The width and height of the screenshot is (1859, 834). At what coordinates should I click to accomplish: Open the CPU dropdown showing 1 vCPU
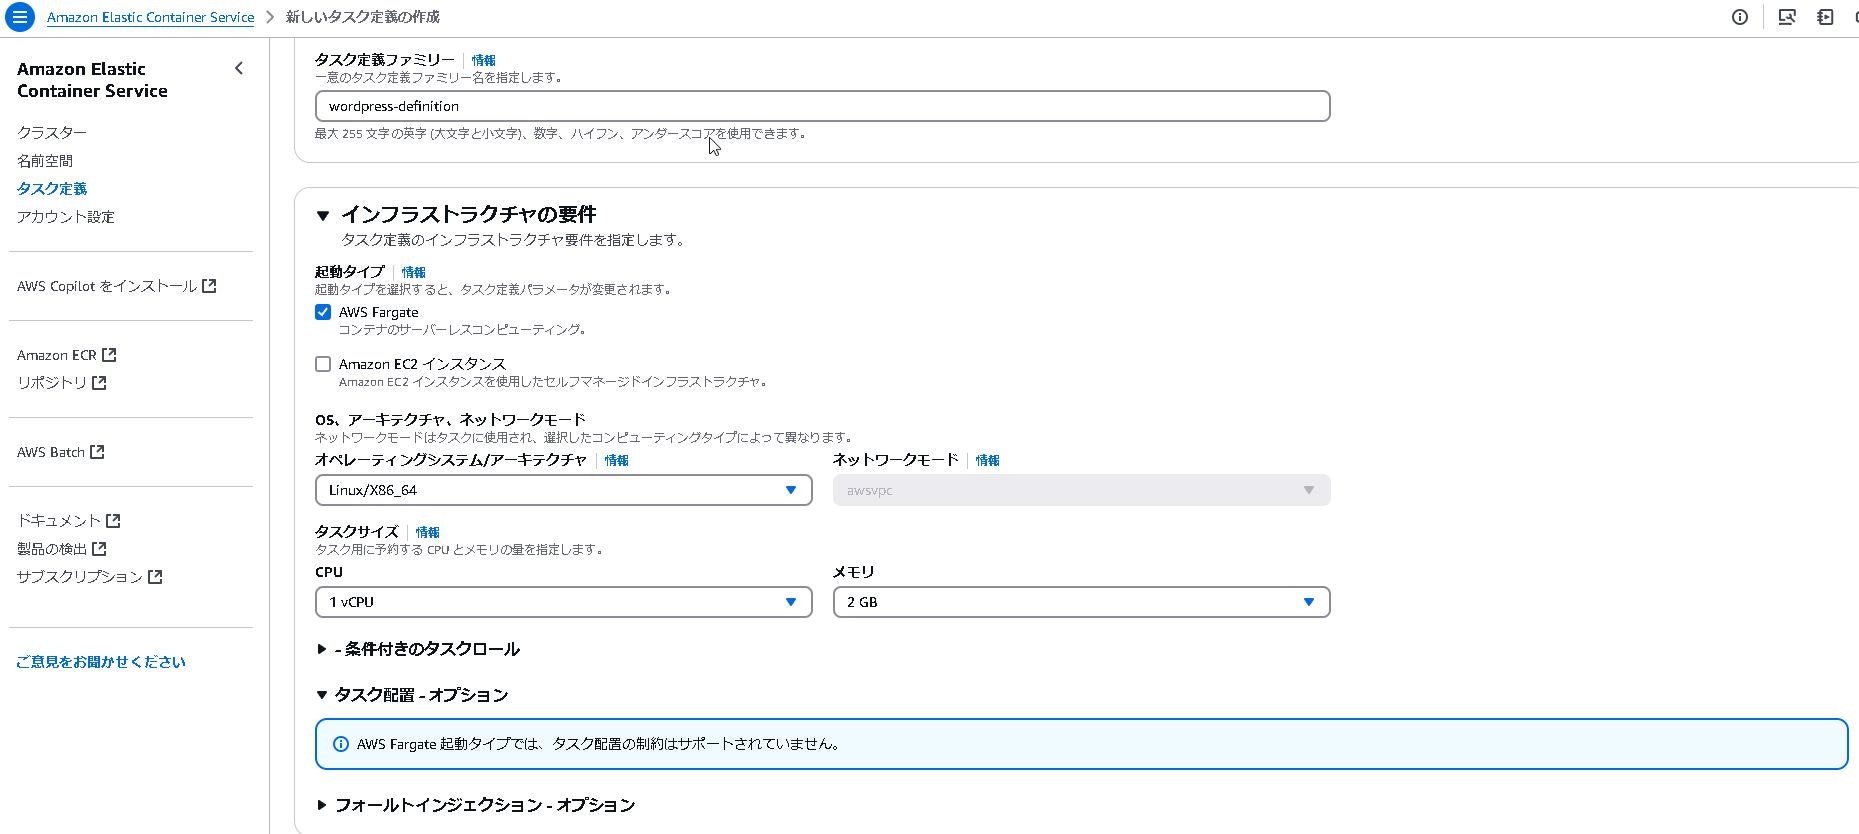(563, 602)
